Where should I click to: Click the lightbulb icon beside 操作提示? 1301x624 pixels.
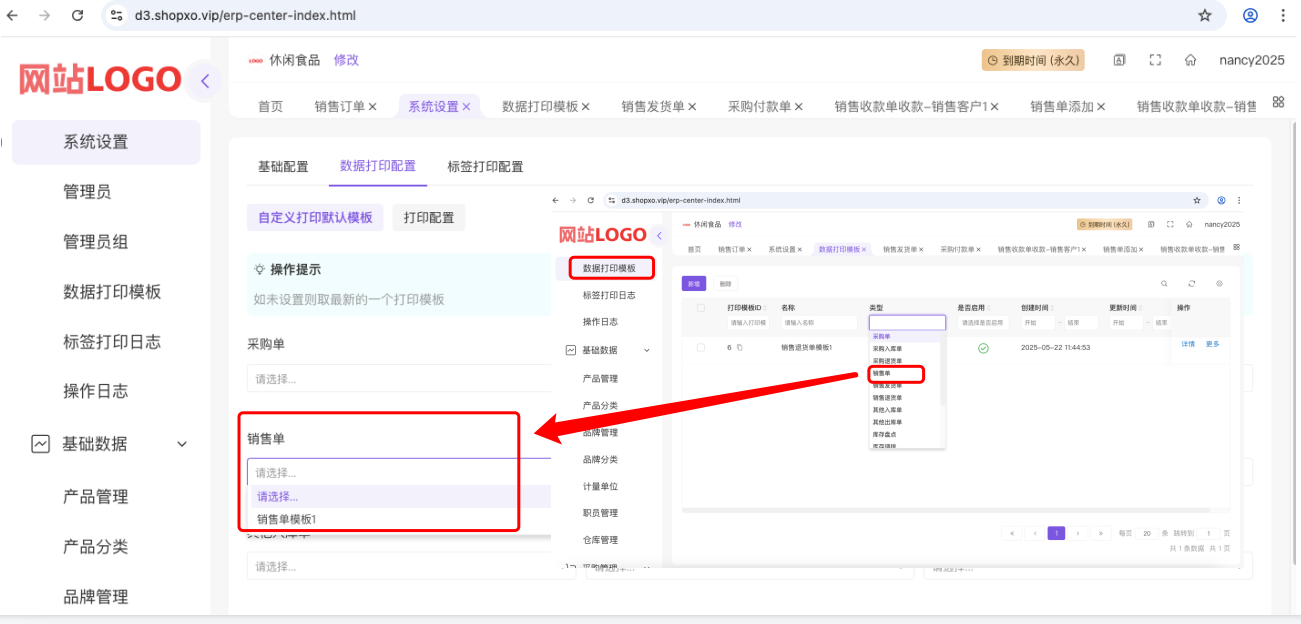click(260, 269)
